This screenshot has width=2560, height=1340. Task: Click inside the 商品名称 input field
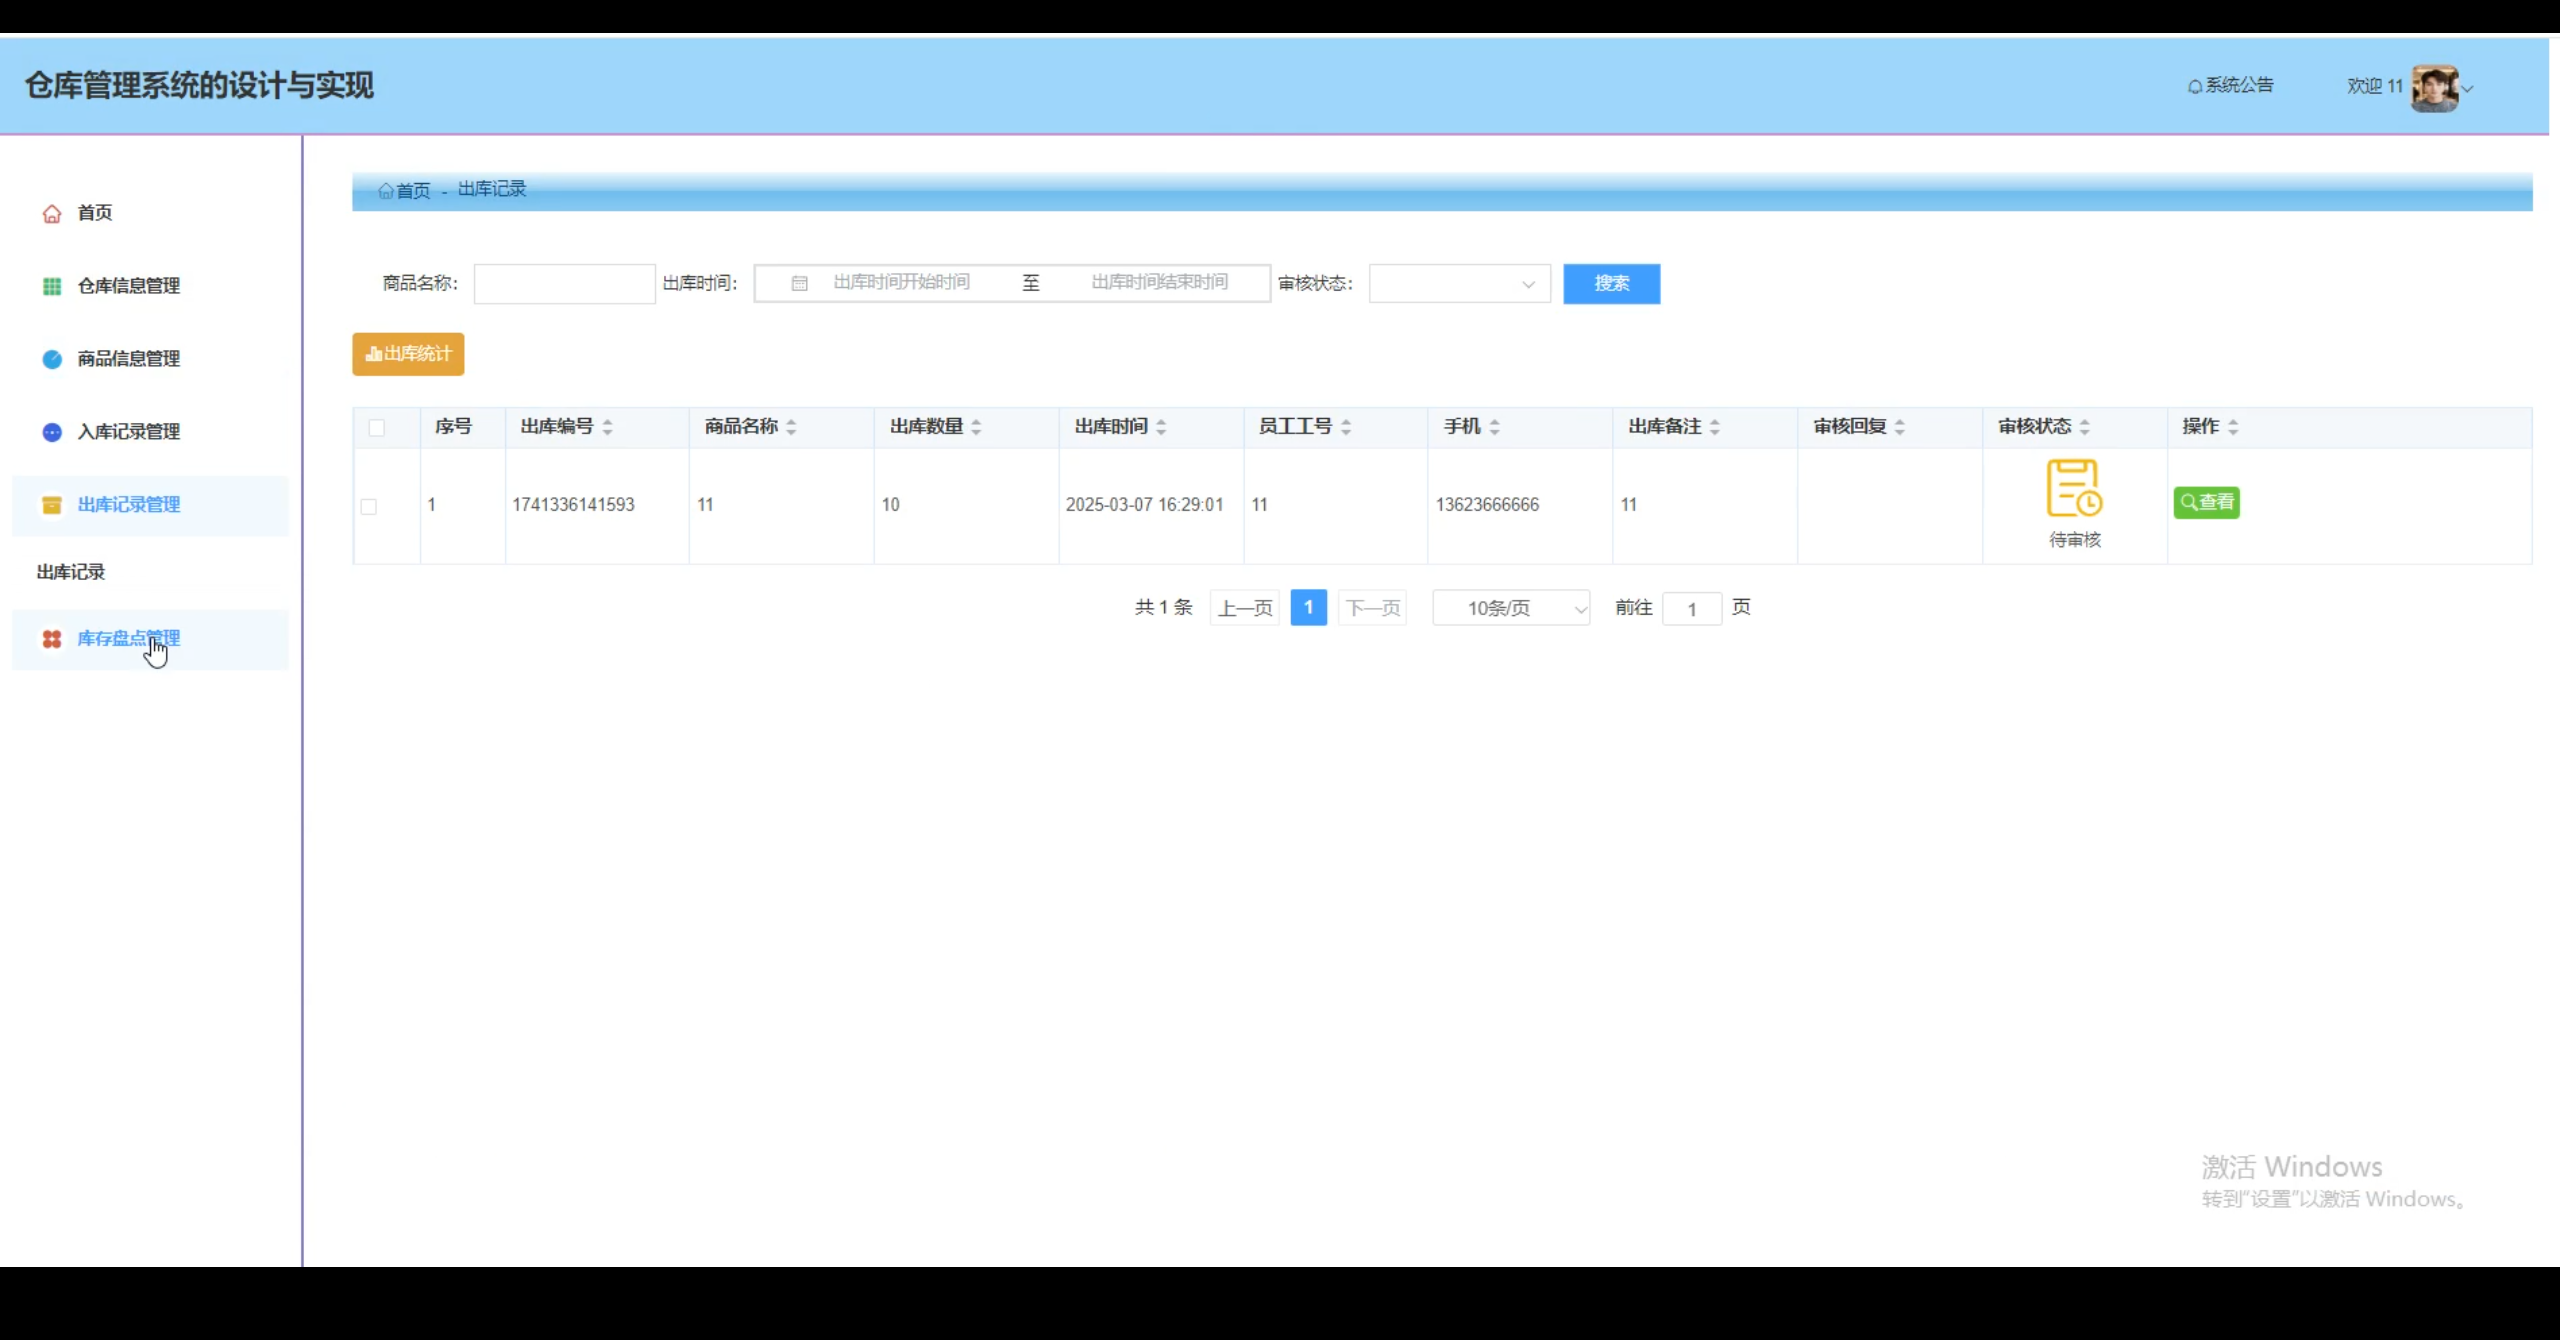[x=564, y=283]
